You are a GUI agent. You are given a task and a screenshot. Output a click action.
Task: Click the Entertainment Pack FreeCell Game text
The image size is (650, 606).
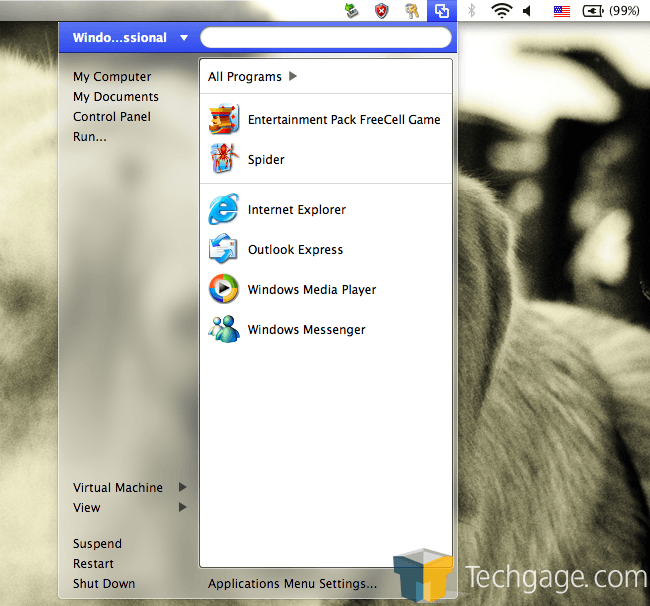[x=344, y=119]
